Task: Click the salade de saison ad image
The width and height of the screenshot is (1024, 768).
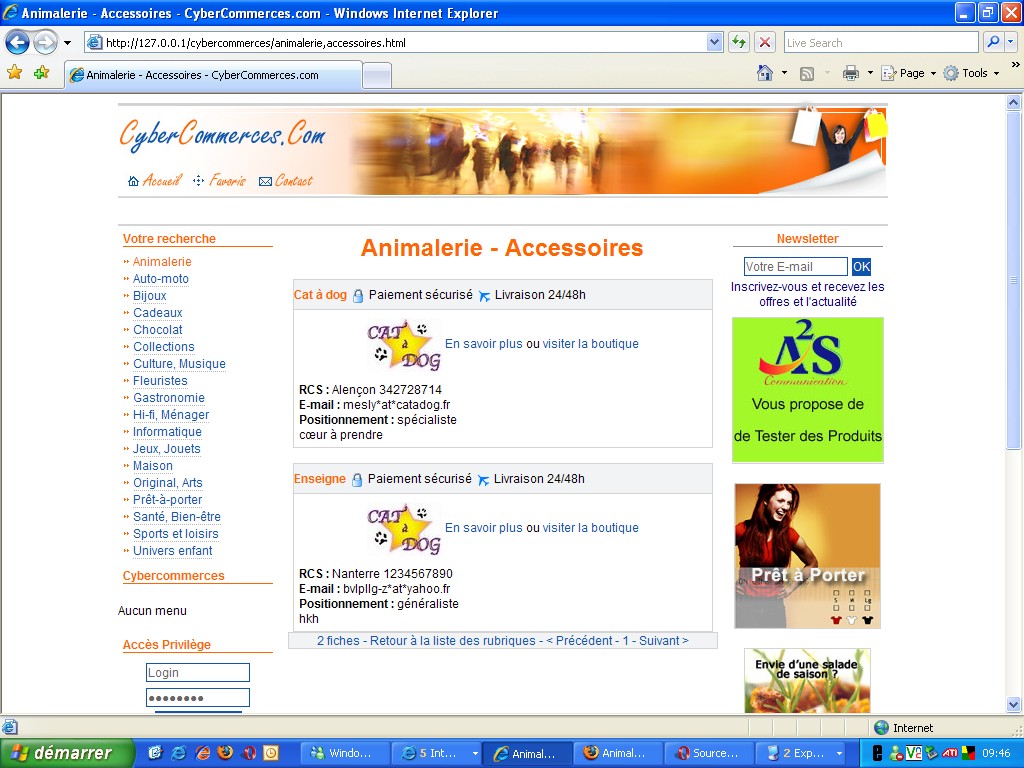Action: 807,680
